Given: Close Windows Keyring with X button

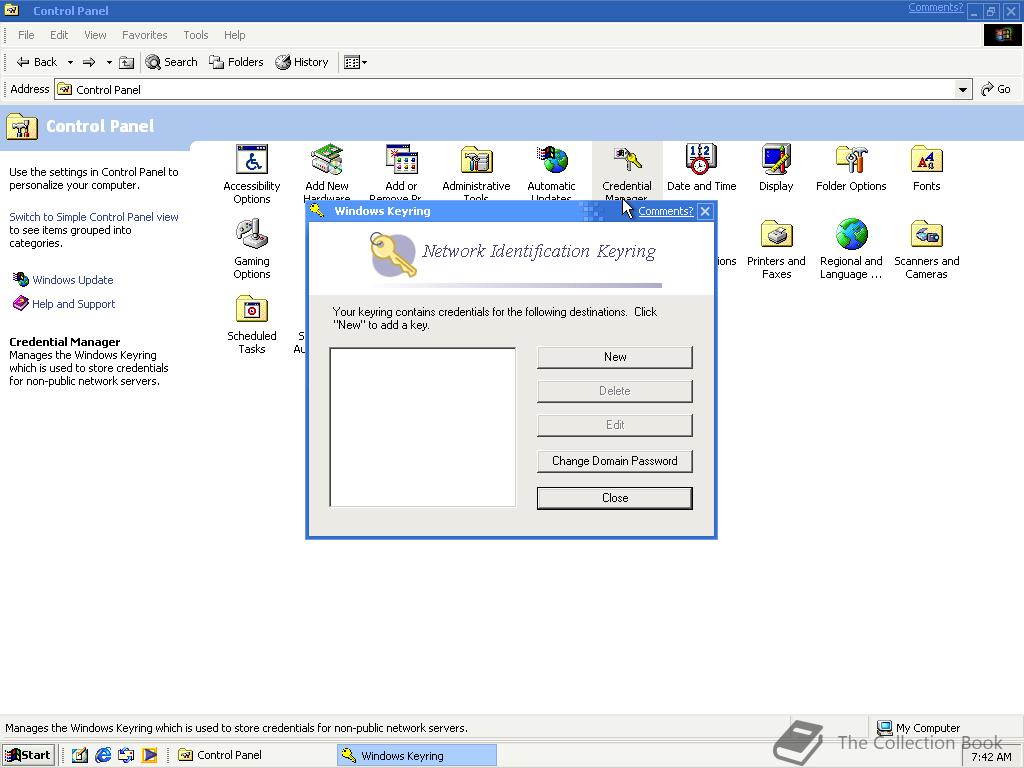Looking at the screenshot, I should pos(705,211).
